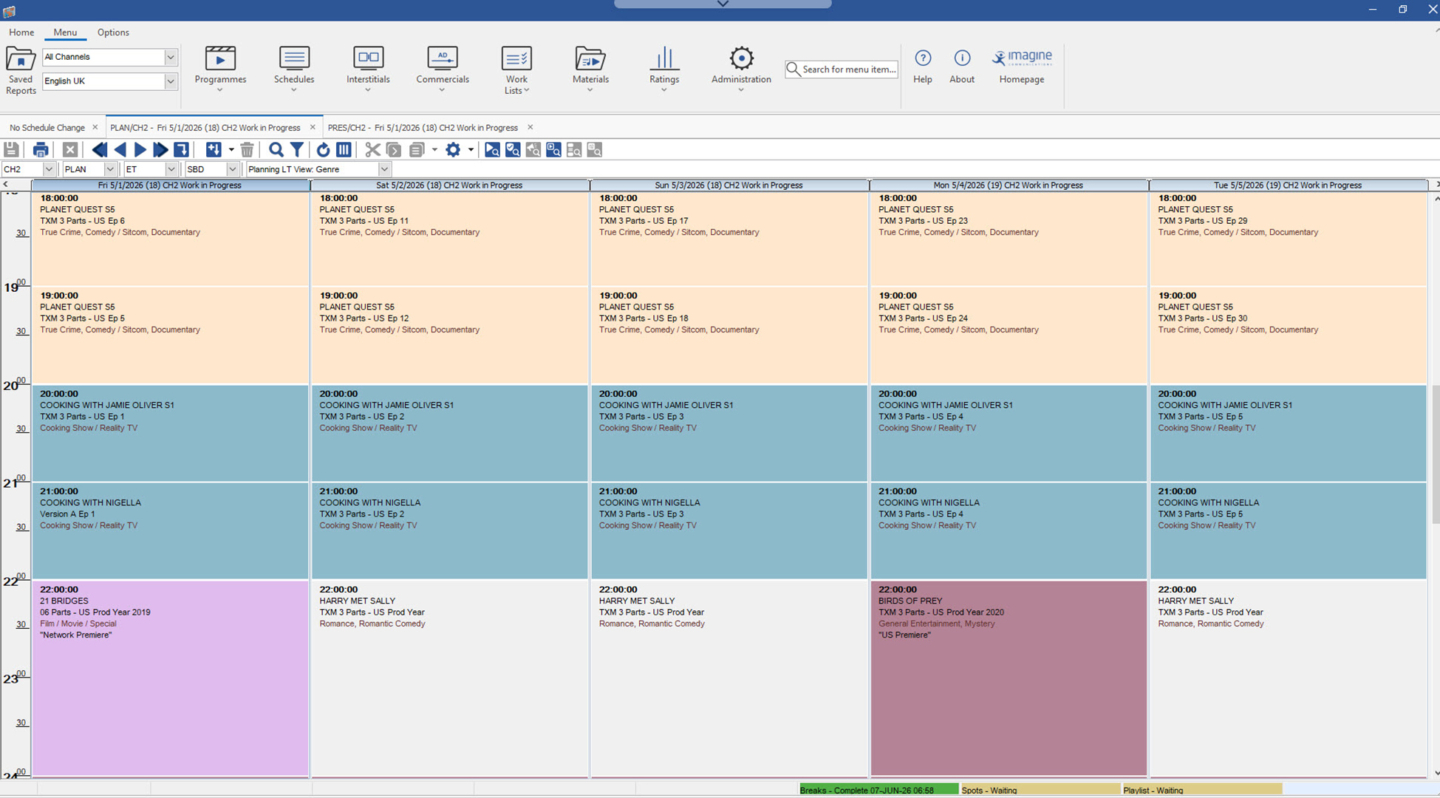The height and width of the screenshot is (798, 1440).
Task: Search the schedule with magnifier icon
Action: tap(276, 150)
